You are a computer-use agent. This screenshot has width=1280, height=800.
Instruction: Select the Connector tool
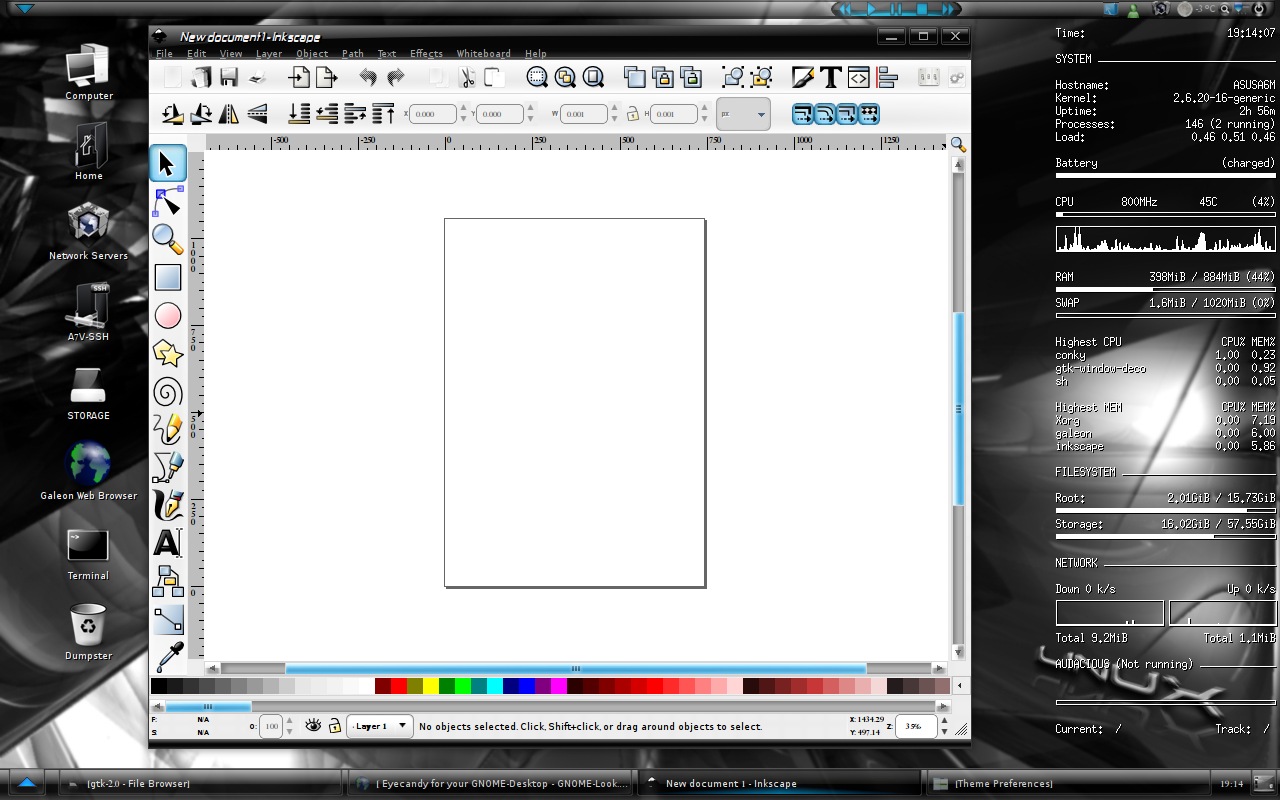[x=167, y=581]
